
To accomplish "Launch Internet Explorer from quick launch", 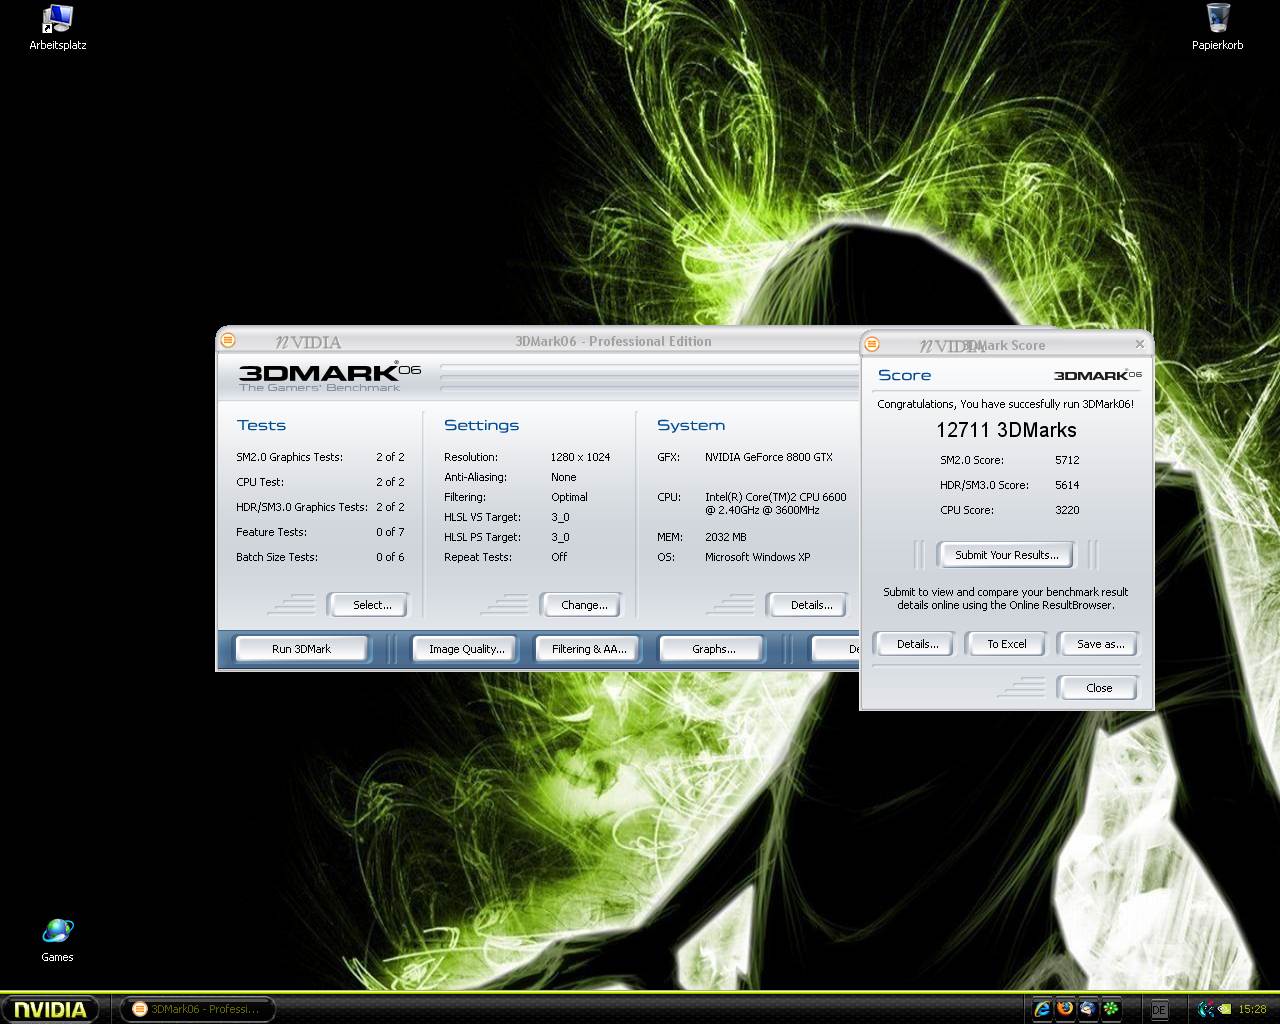I will [1042, 1009].
